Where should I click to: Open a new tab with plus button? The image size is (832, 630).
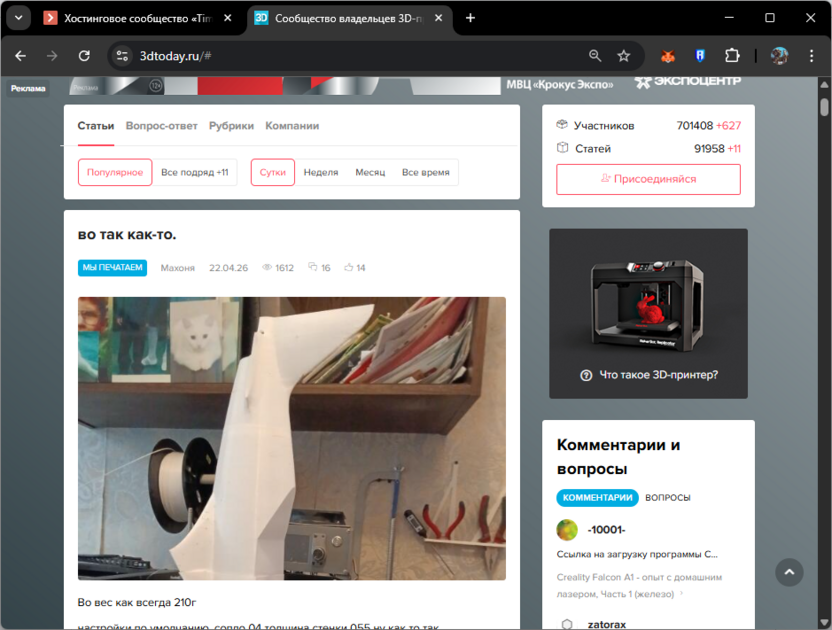pos(470,18)
